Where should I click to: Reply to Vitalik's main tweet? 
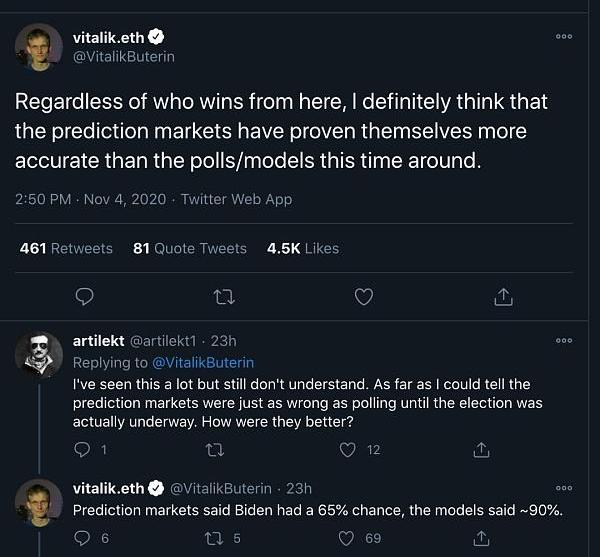point(85,296)
